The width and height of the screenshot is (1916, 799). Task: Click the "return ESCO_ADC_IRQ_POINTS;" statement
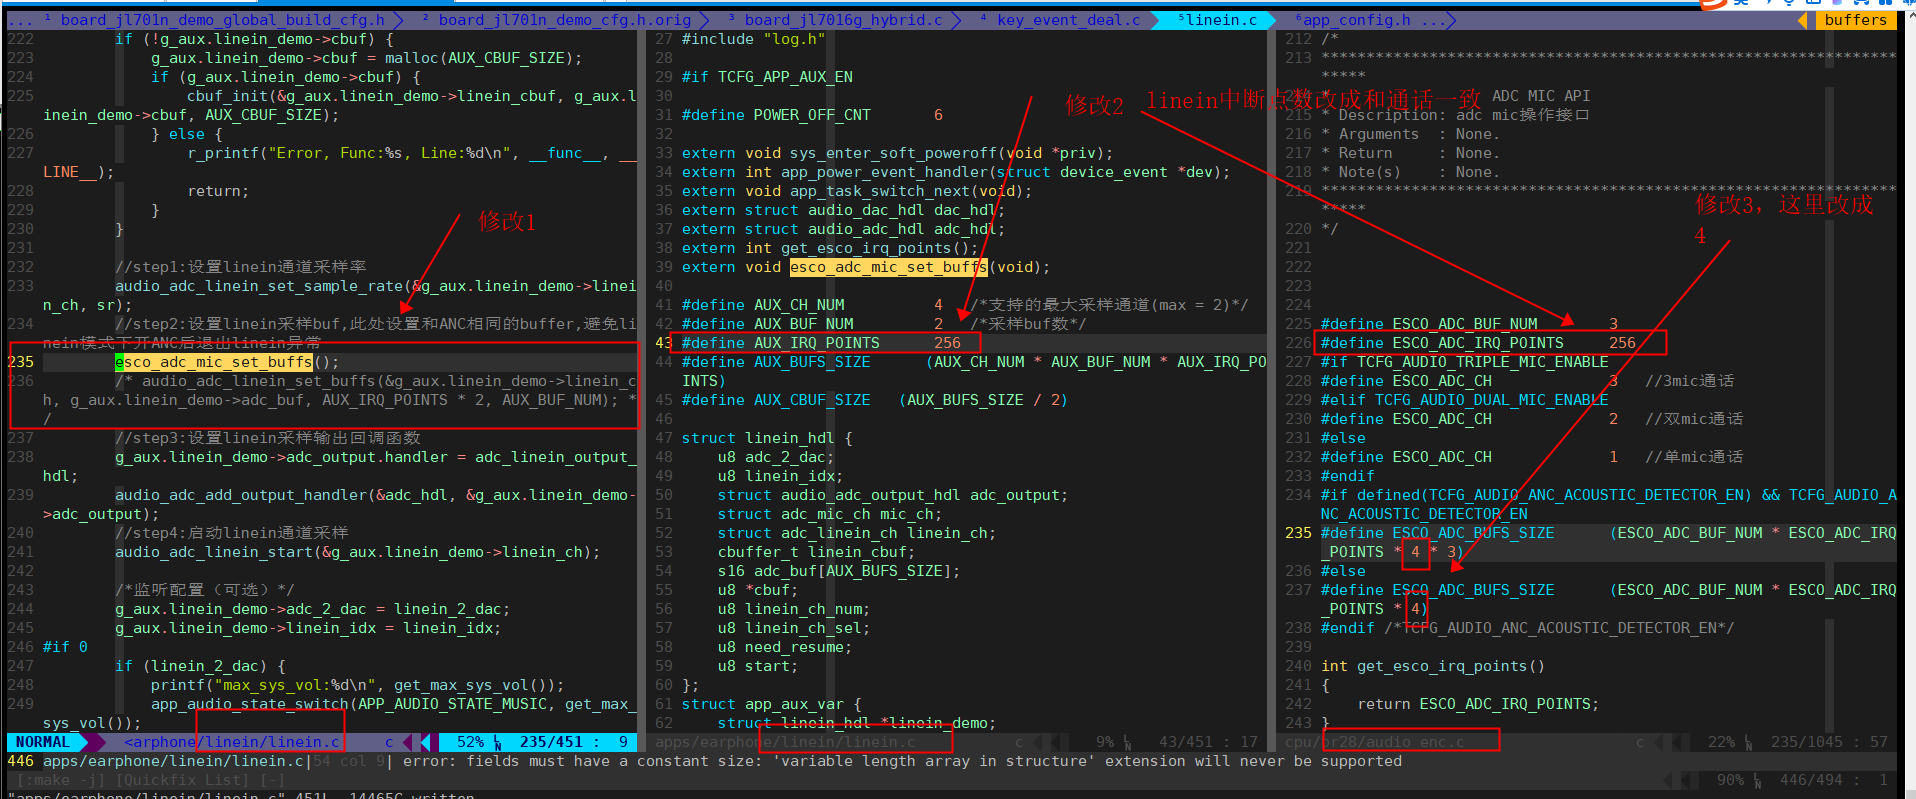click(x=1478, y=704)
